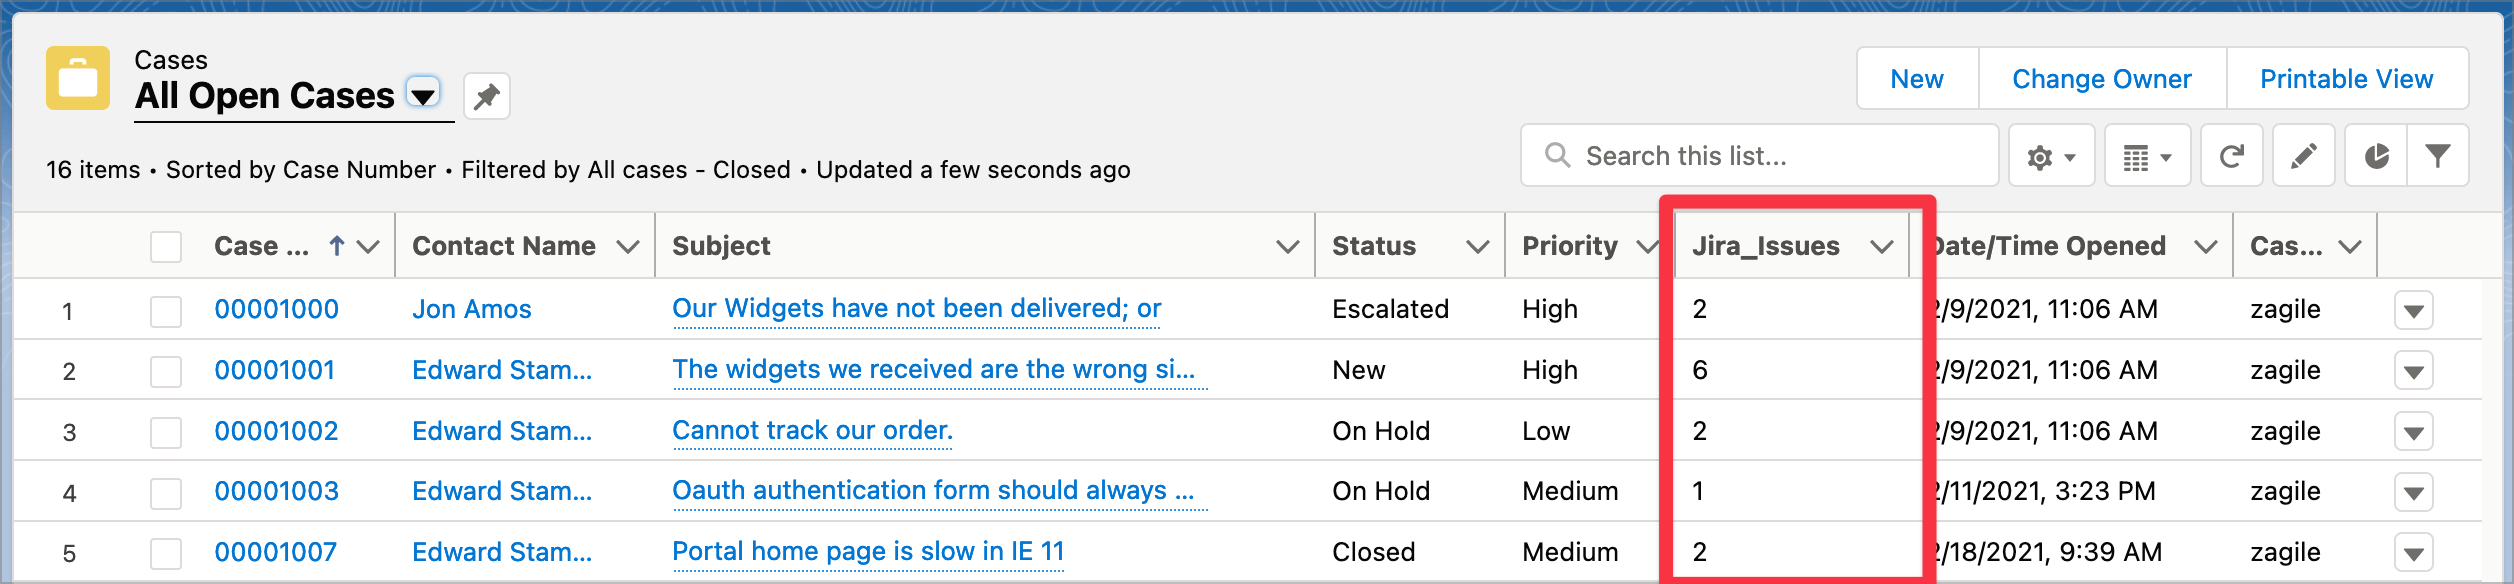Click the New case button
The width and height of the screenshot is (2514, 584).
(x=1916, y=79)
